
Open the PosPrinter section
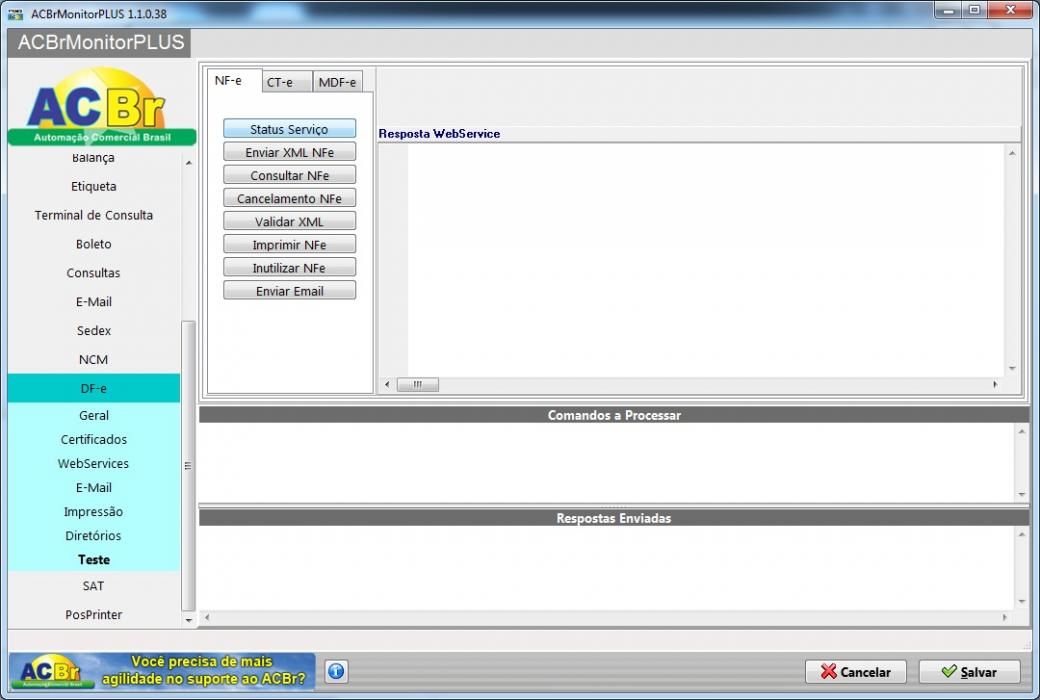(x=94, y=614)
